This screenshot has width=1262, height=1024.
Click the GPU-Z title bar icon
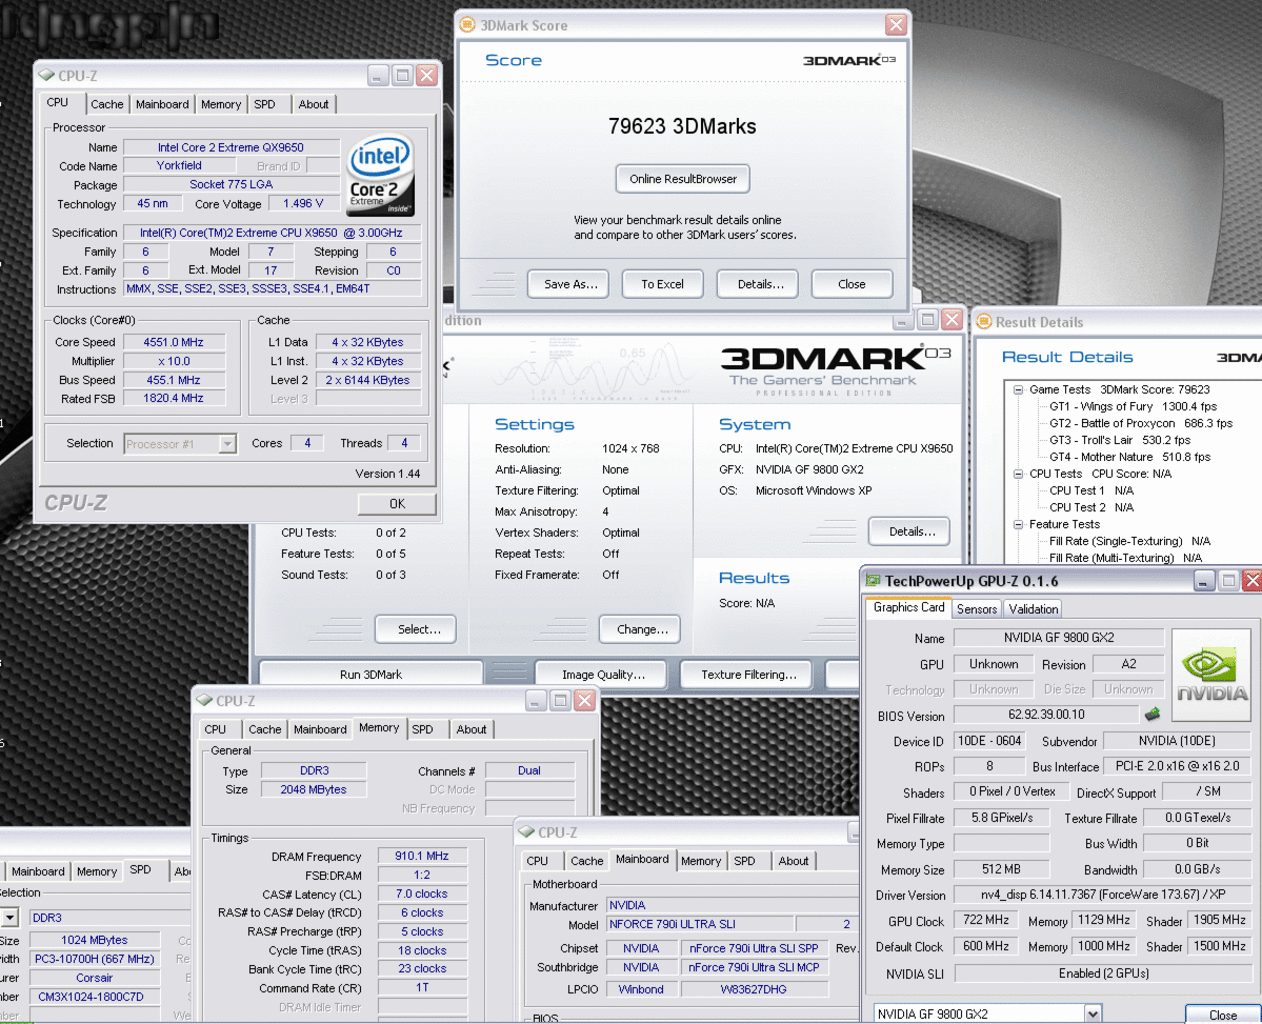pos(873,581)
